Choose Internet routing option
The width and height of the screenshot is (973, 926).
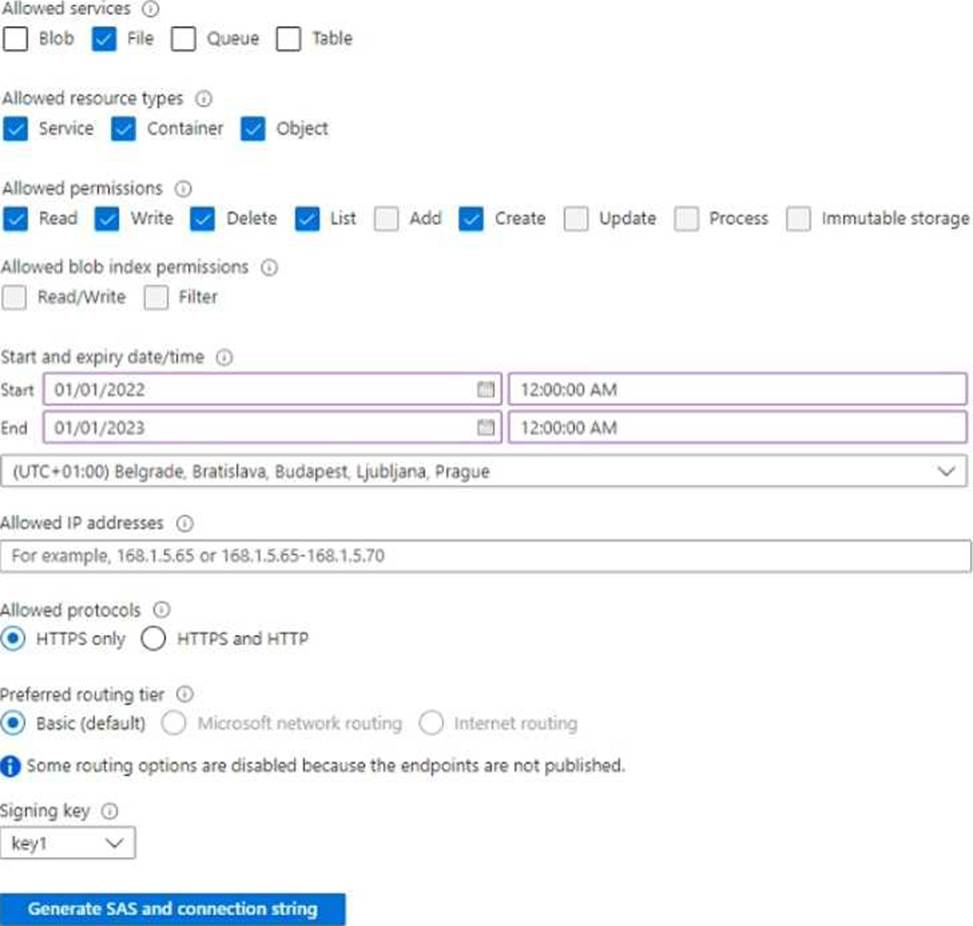click(431, 723)
